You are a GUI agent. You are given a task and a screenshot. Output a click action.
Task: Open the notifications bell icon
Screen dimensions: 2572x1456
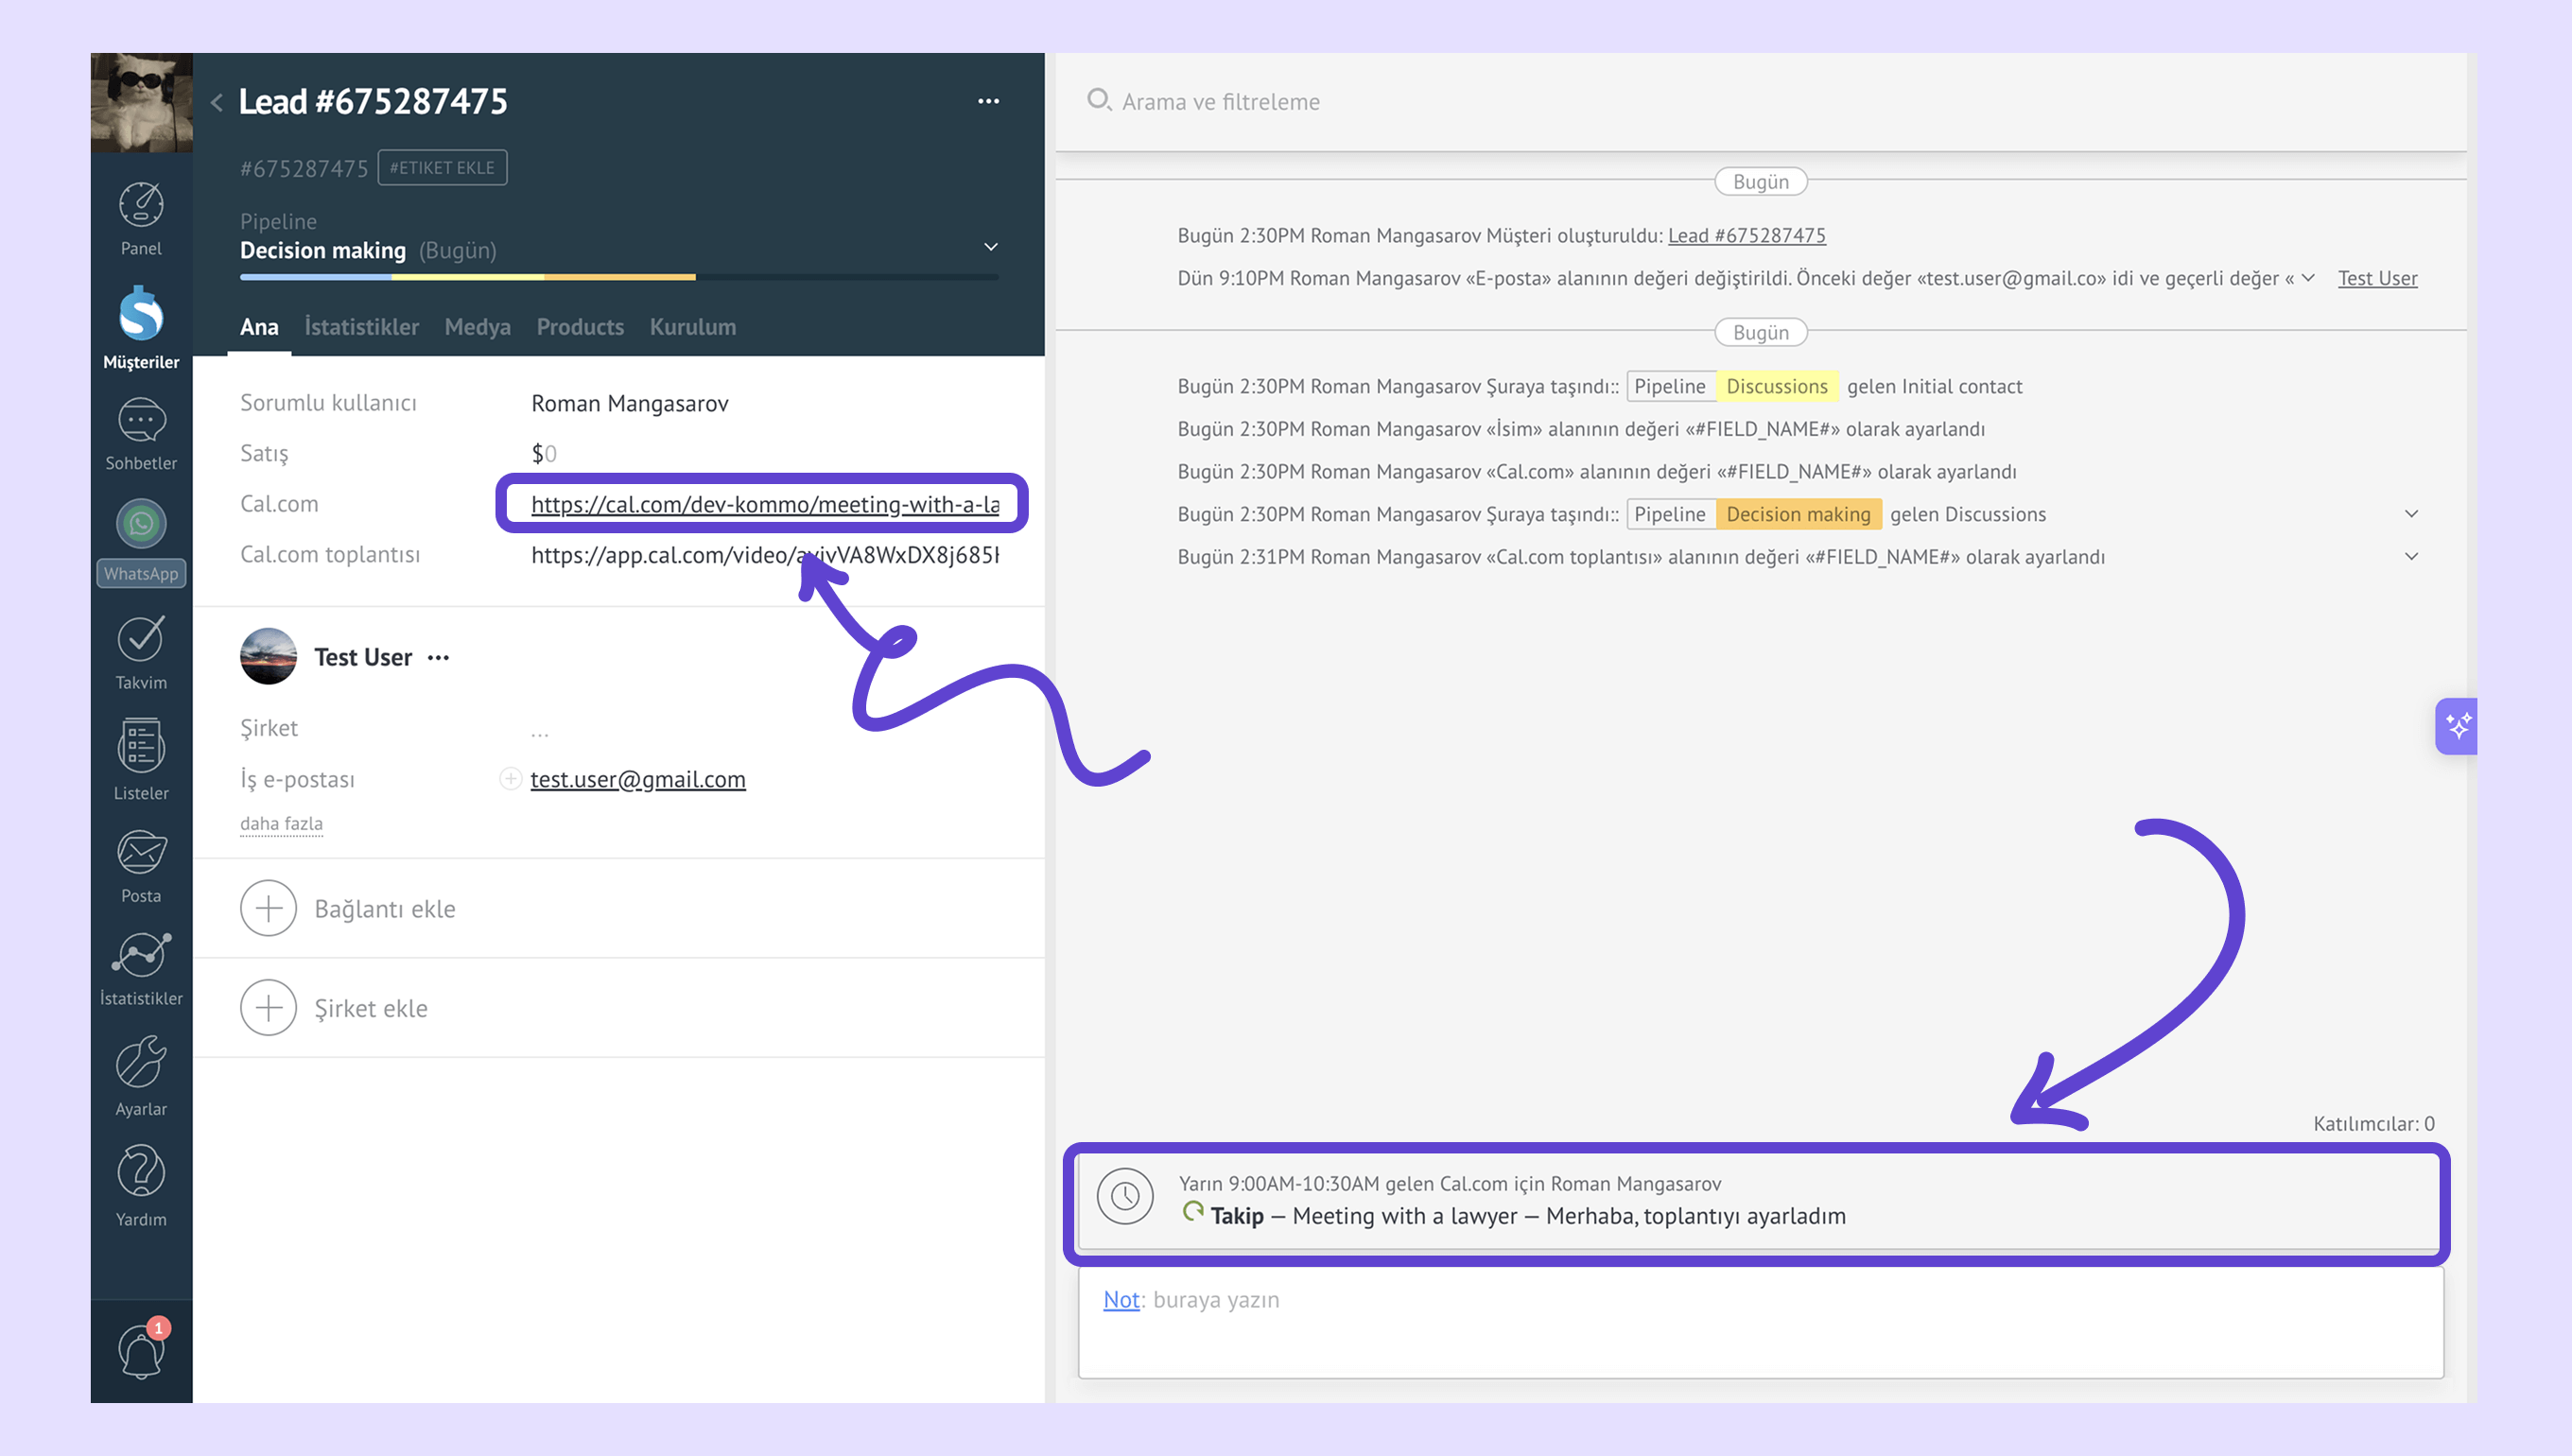point(141,1350)
